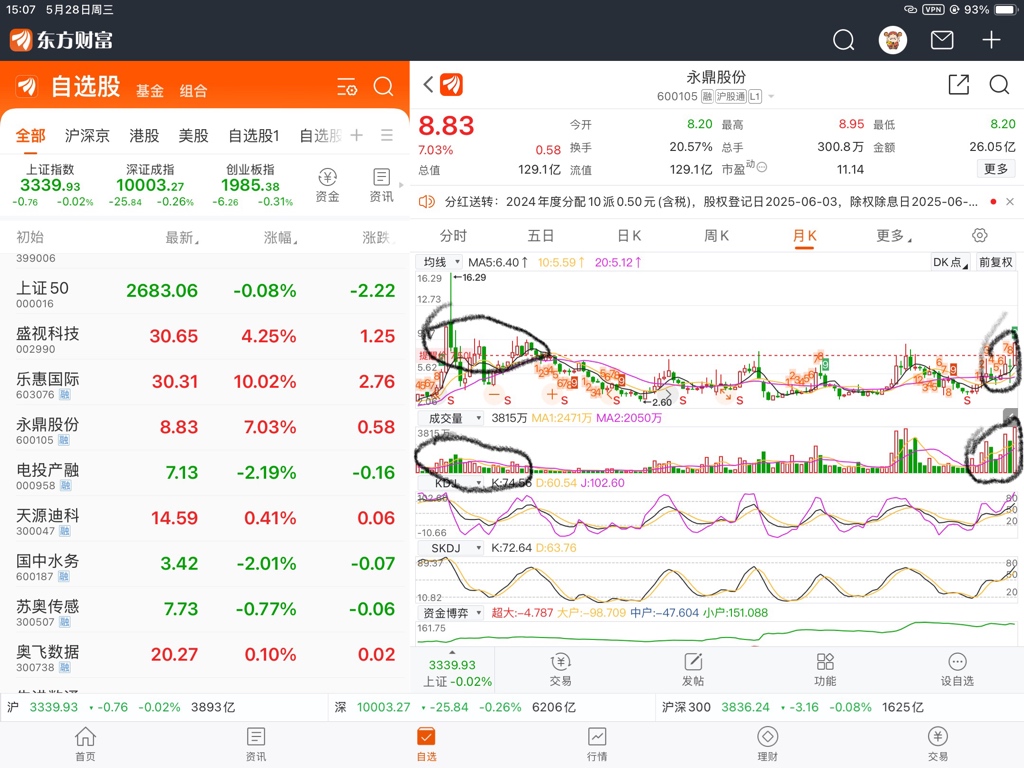Open the 设自选 watchlist setting action
Image resolution: width=1024 pixels, height=768 pixels.
(957, 669)
